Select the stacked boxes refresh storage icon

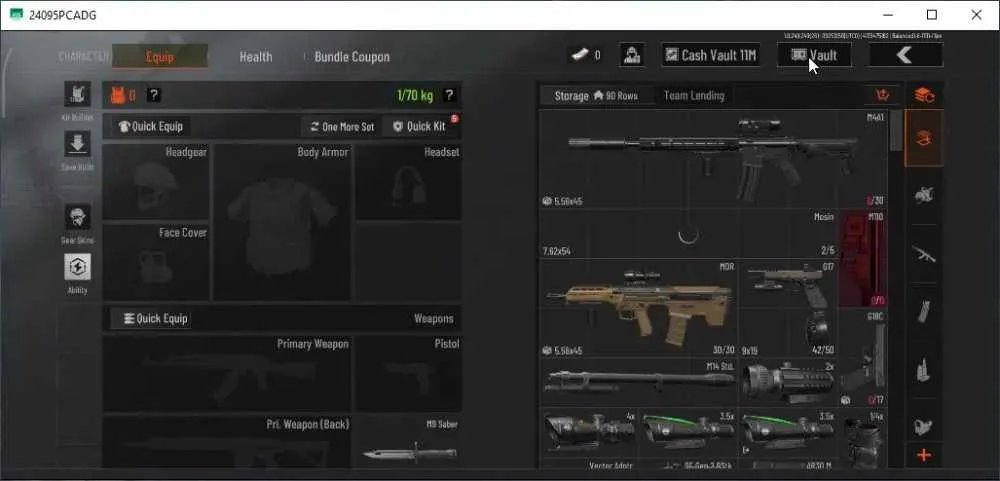pyautogui.click(x=924, y=95)
